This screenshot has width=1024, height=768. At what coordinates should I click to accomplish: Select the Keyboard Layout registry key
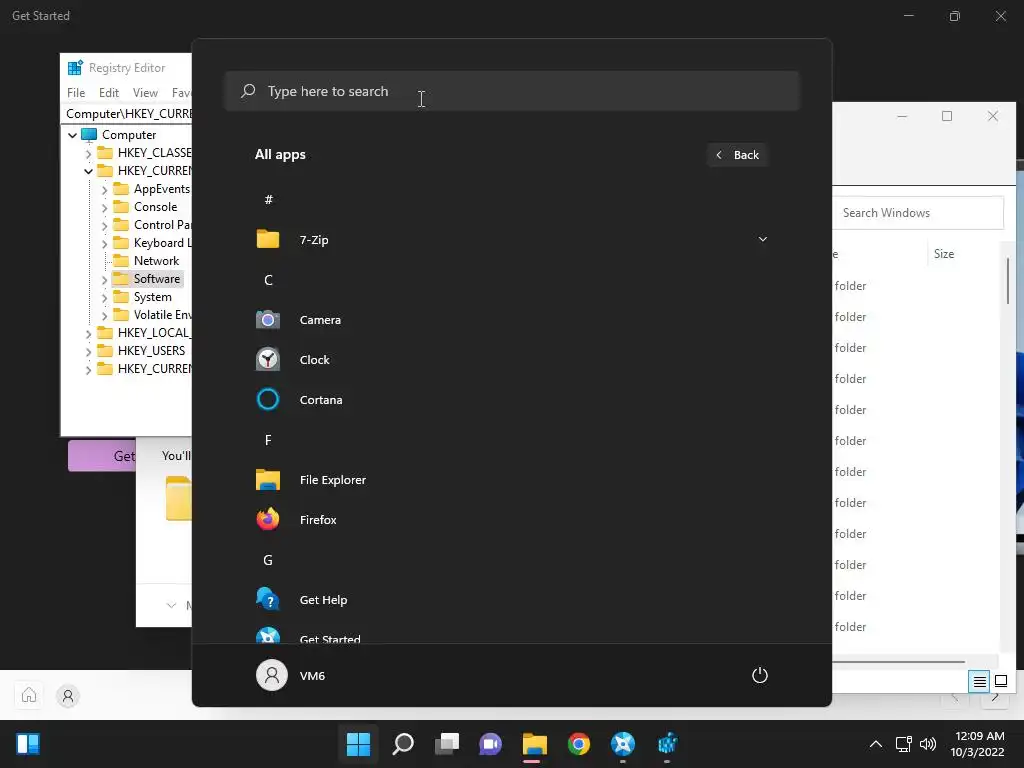162,243
